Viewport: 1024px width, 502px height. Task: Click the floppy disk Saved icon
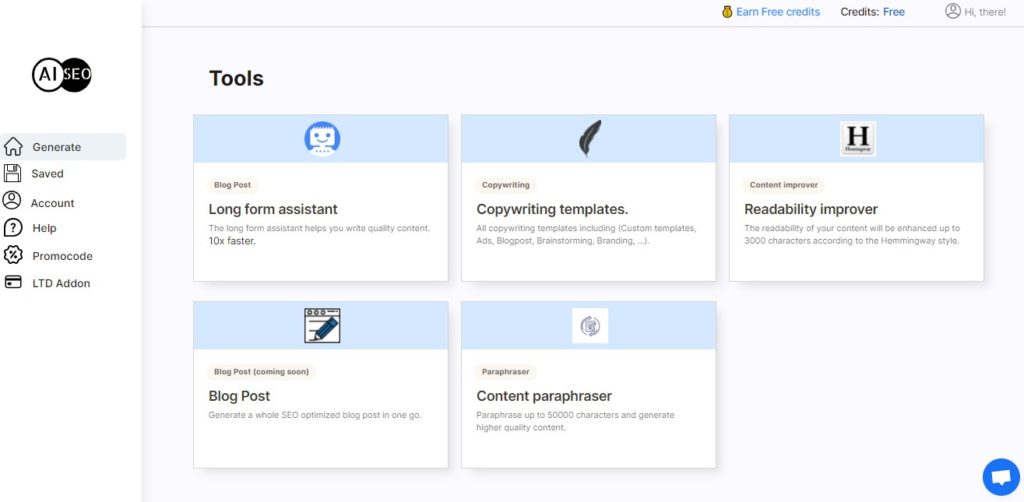pyautogui.click(x=12, y=173)
